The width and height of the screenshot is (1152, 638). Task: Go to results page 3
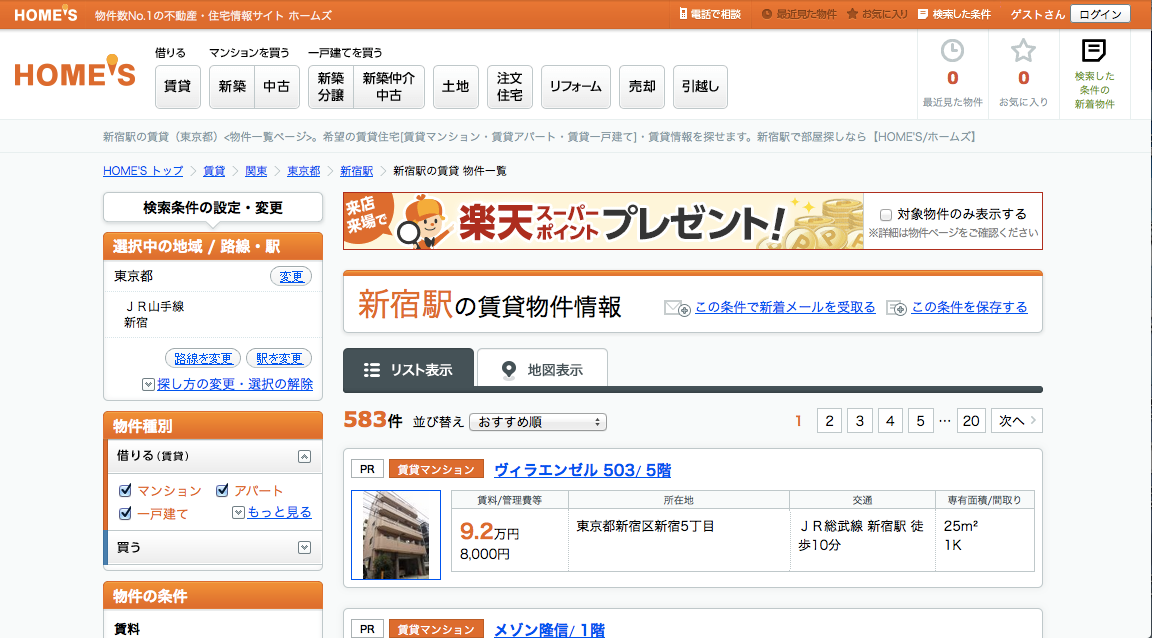[x=860, y=421]
